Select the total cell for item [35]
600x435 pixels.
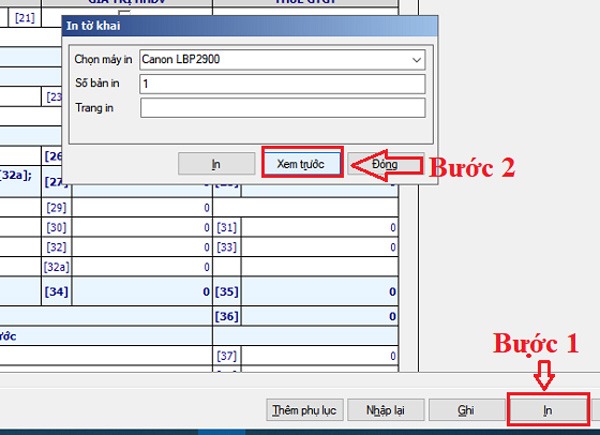coord(319,292)
